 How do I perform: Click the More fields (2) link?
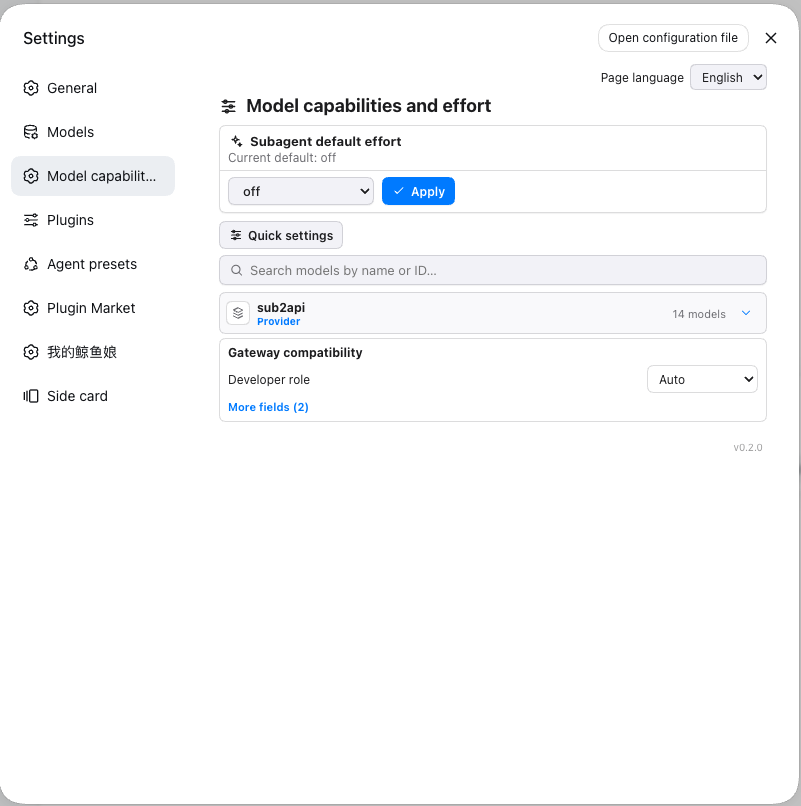[x=268, y=407]
